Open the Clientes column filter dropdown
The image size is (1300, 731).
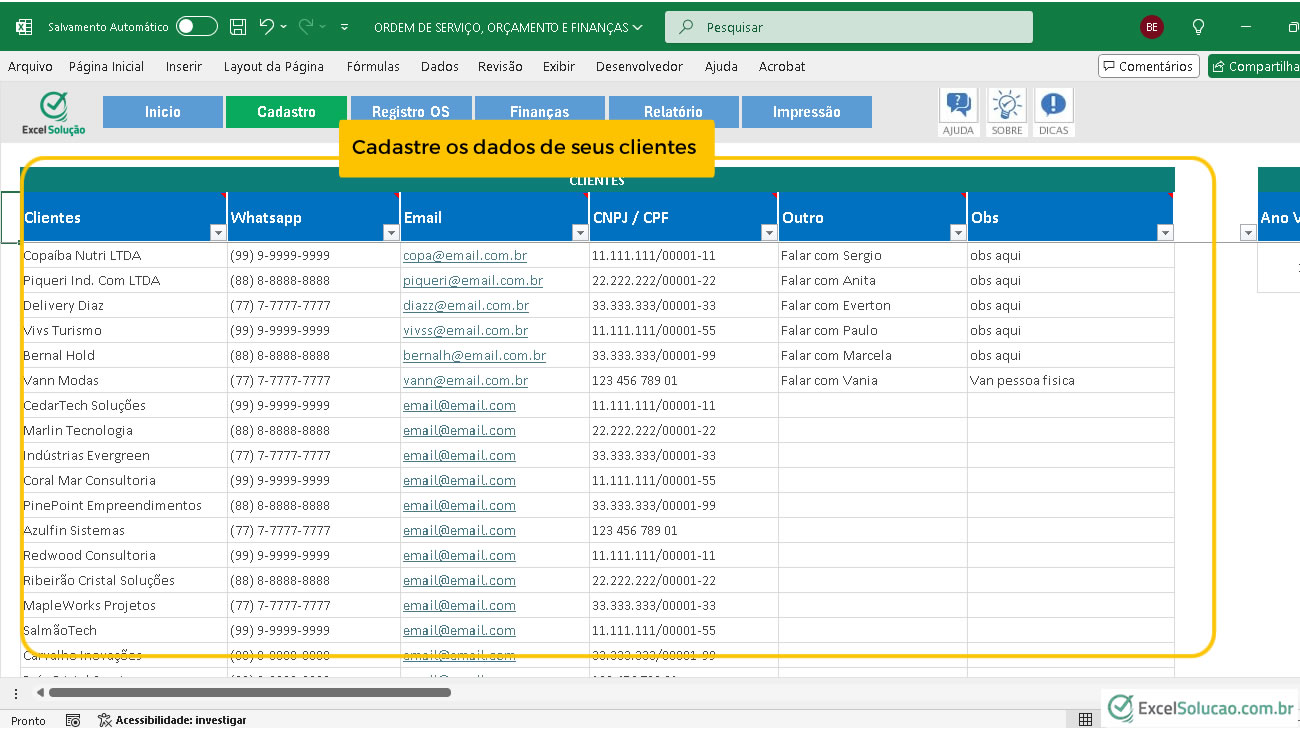(x=218, y=233)
